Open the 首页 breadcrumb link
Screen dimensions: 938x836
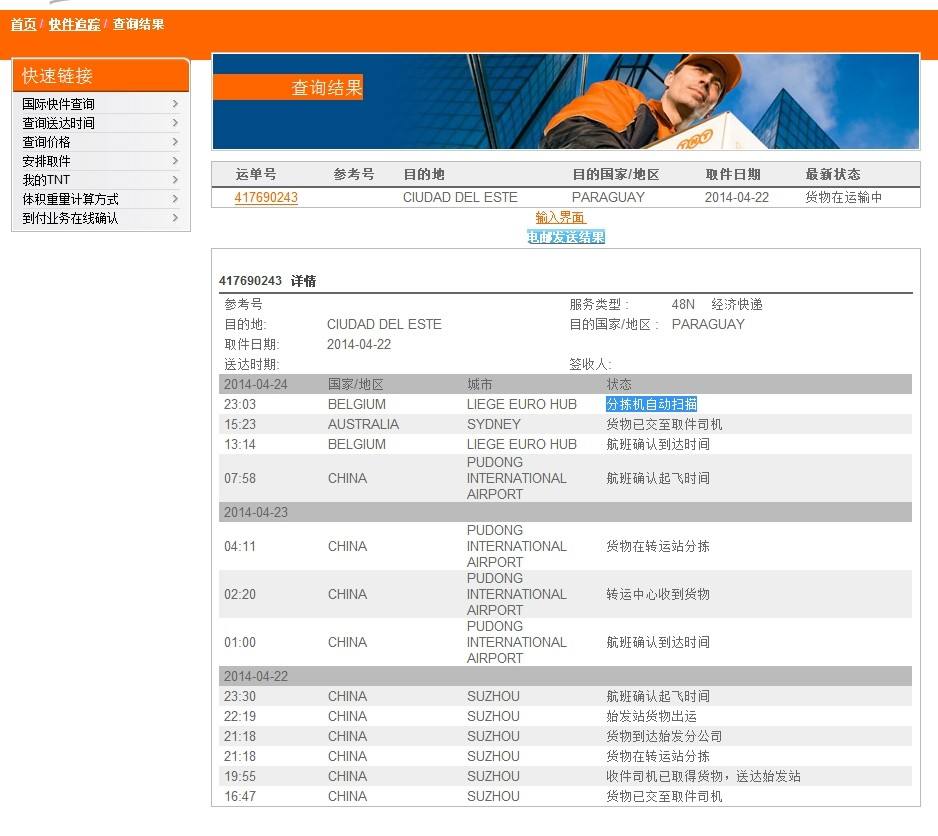click(x=23, y=25)
